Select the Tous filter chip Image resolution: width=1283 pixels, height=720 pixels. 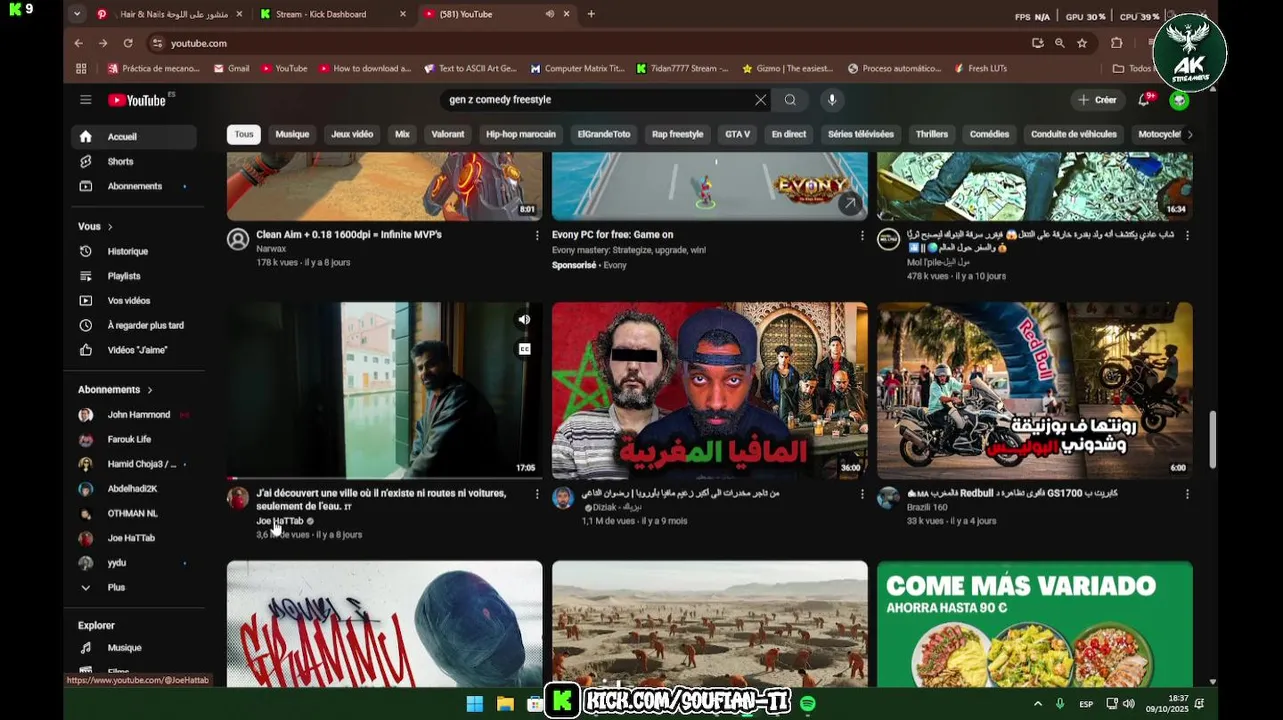(x=244, y=134)
